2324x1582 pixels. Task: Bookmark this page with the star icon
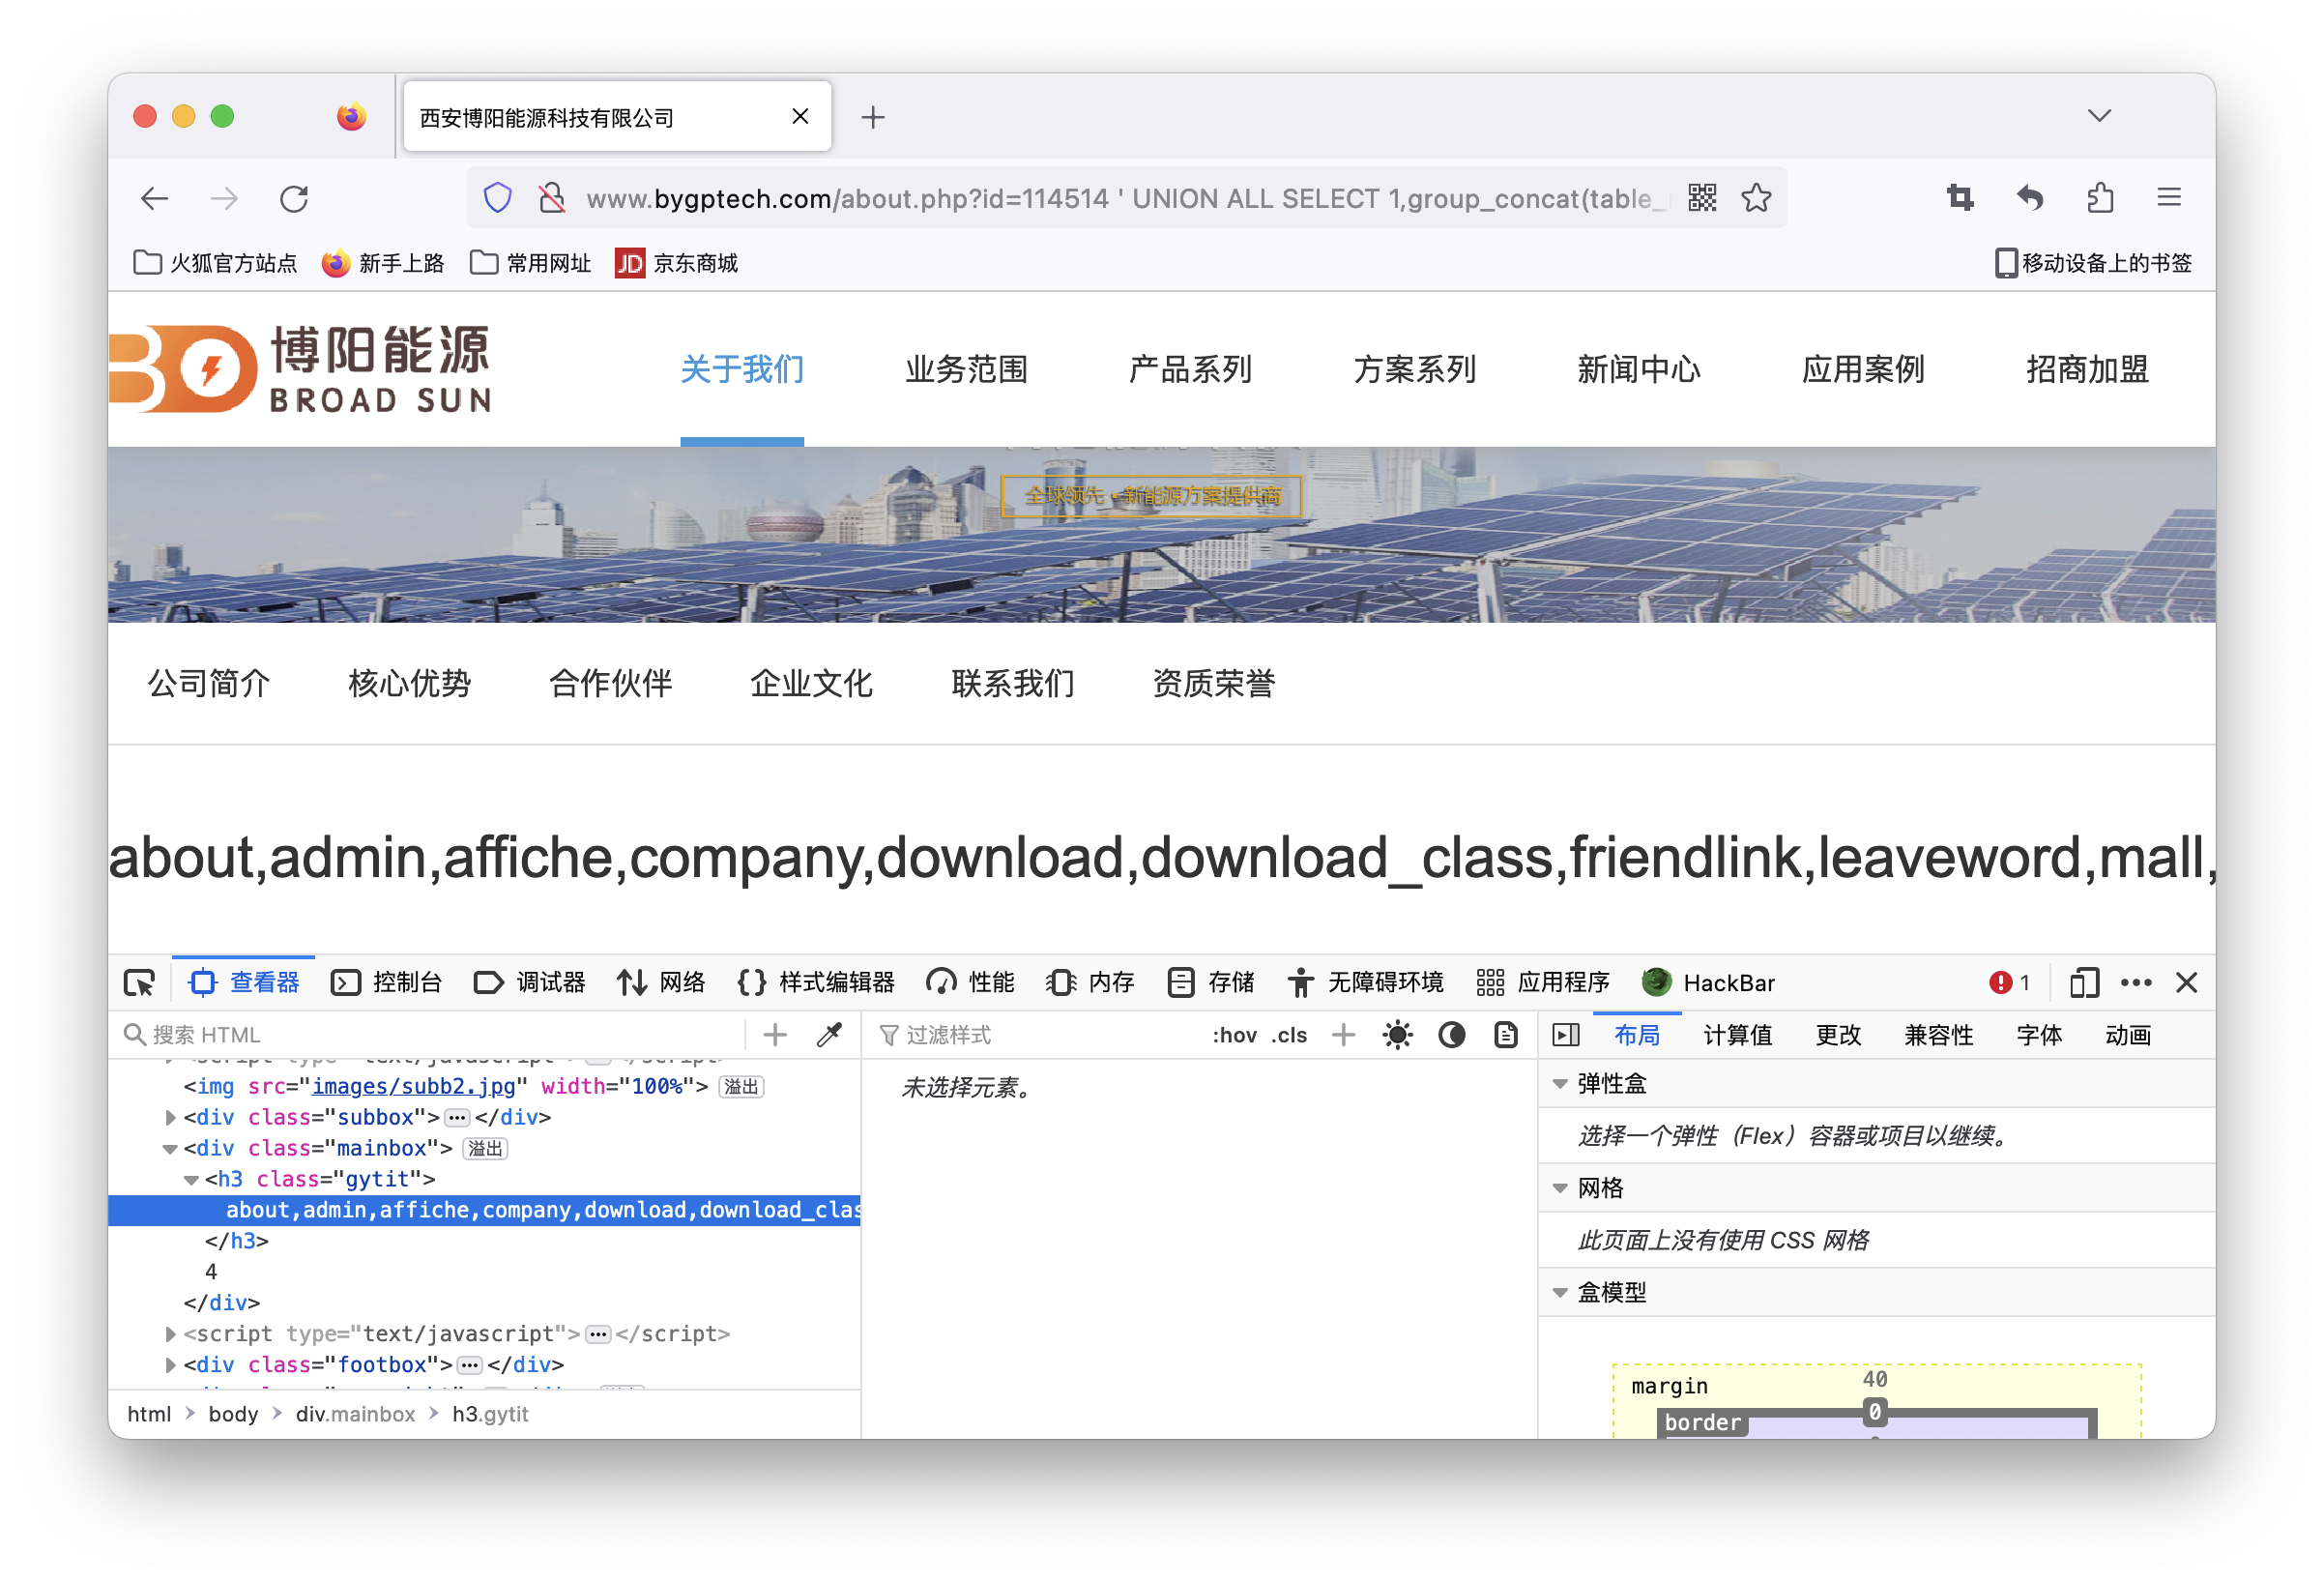tap(1756, 198)
